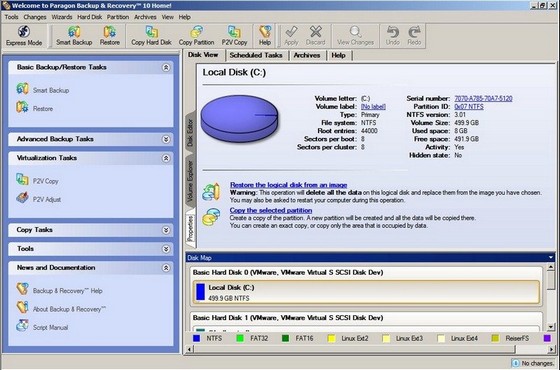Expand the Advanced Backup Tasks panel
The image size is (560, 370).
point(166,139)
